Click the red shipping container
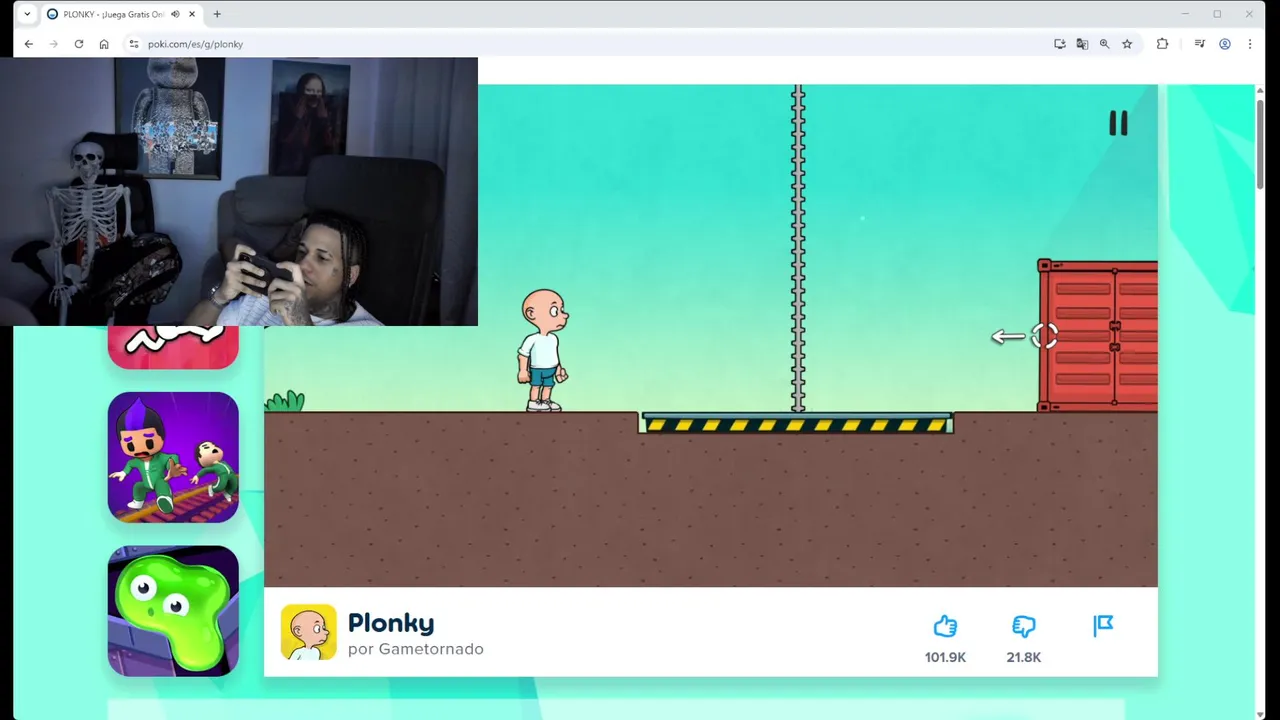Image resolution: width=1280 pixels, height=720 pixels. pos(1098,336)
